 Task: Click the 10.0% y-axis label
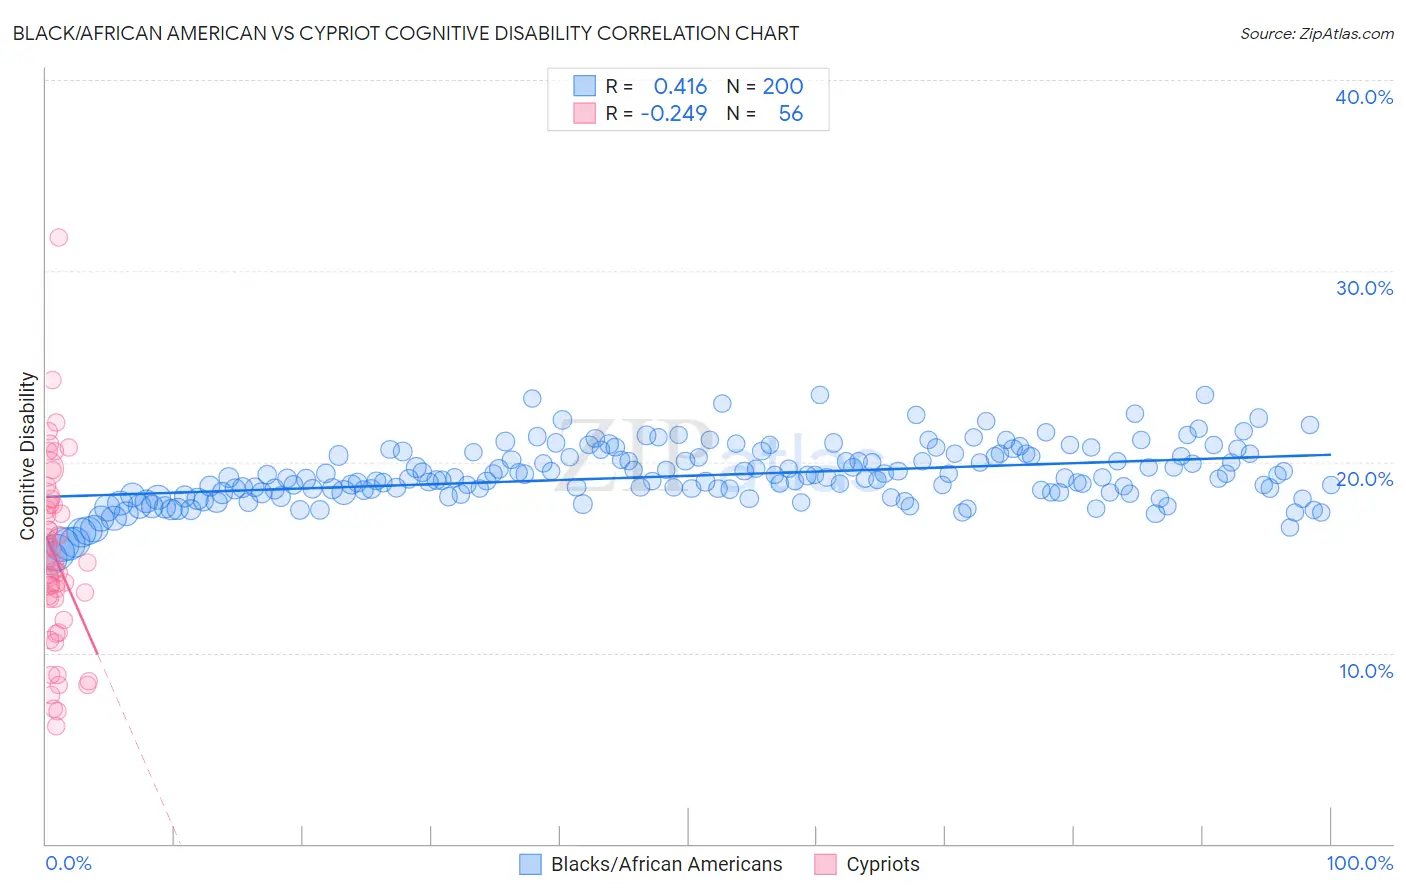coord(1366,671)
